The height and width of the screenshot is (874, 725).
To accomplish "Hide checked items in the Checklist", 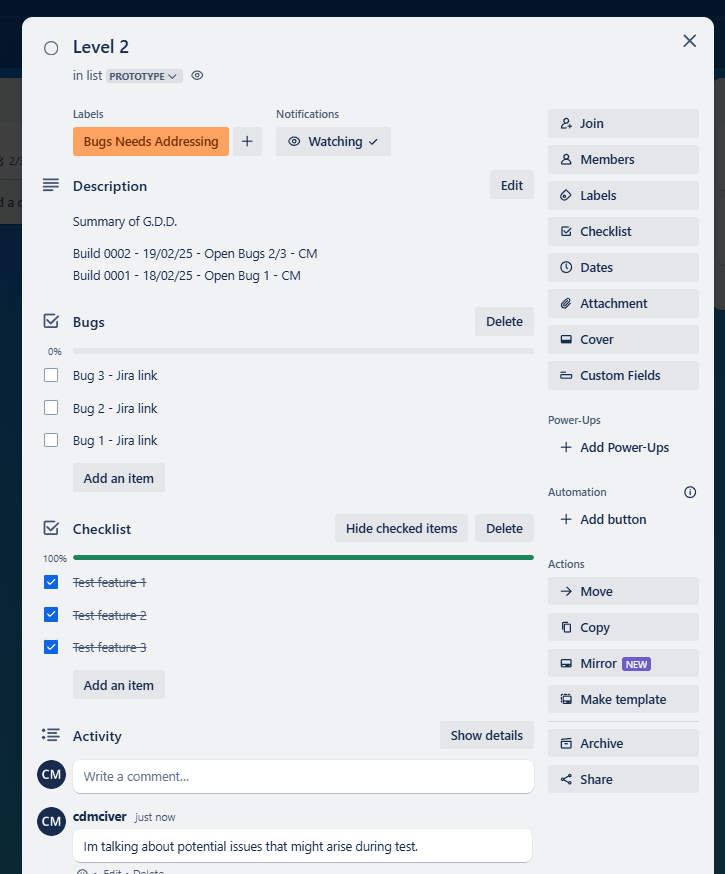I will tap(401, 528).
